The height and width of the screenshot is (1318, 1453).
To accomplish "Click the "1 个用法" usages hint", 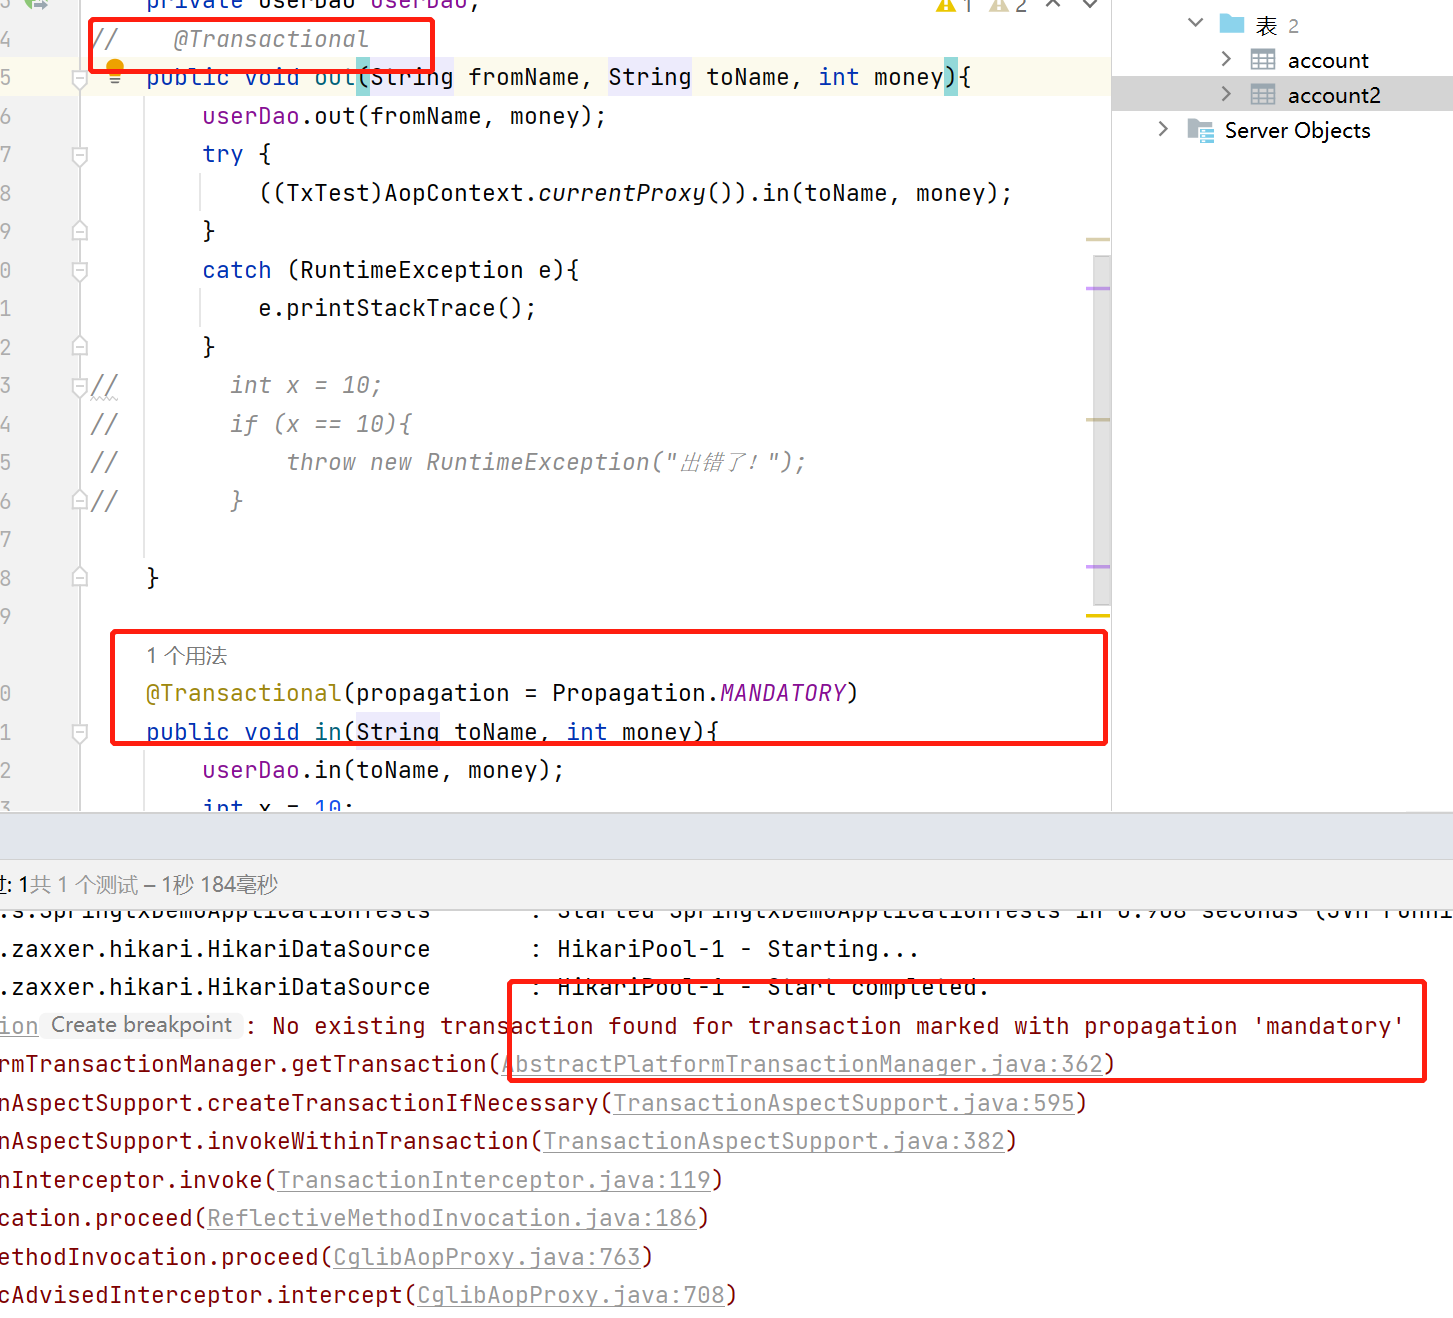I will (187, 656).
